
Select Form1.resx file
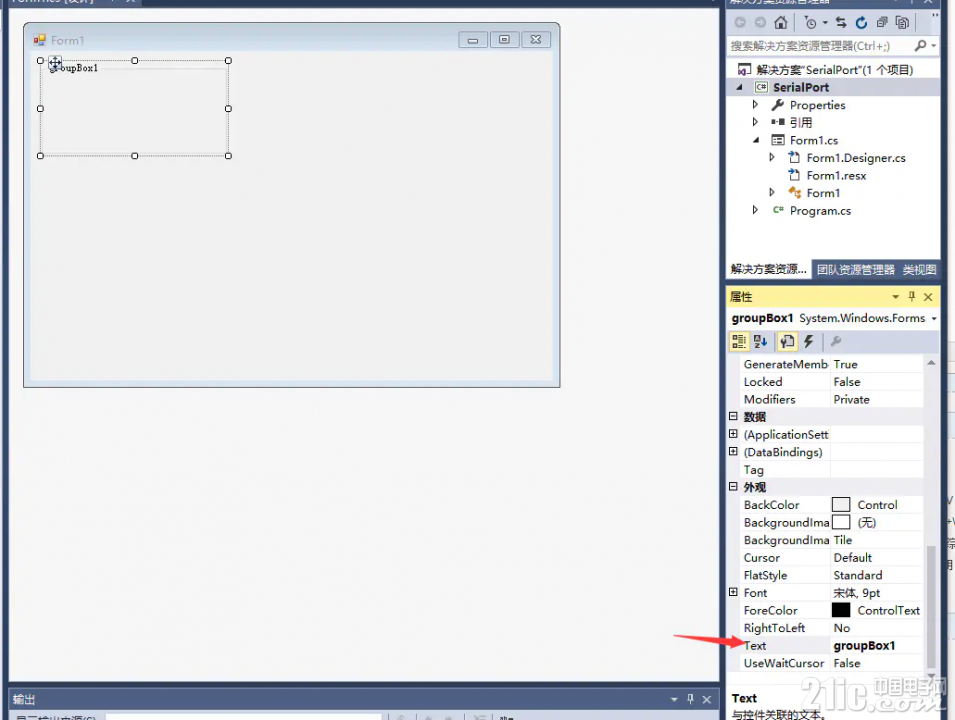tap(836, 175)
